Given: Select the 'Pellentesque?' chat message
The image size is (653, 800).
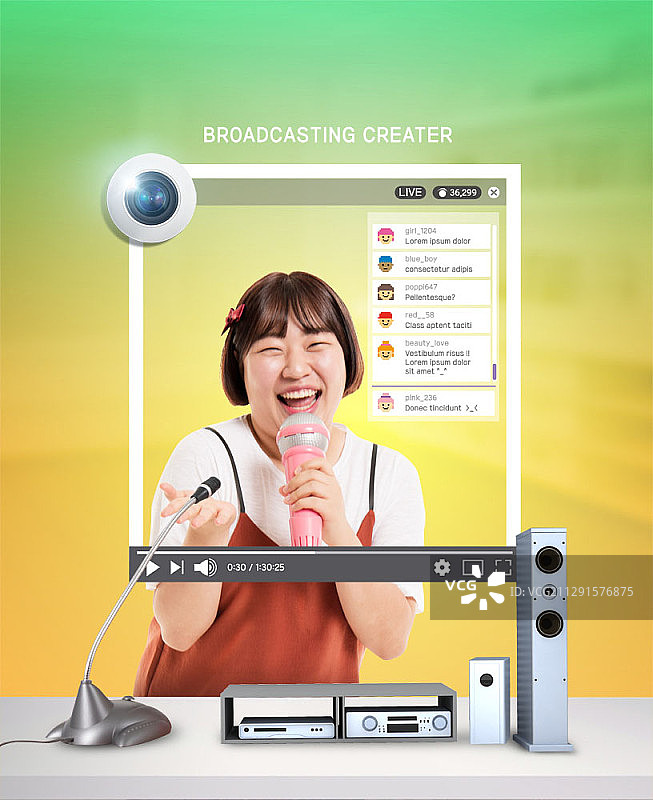Looking at the screenshot, I should click(x=430, y=297).
